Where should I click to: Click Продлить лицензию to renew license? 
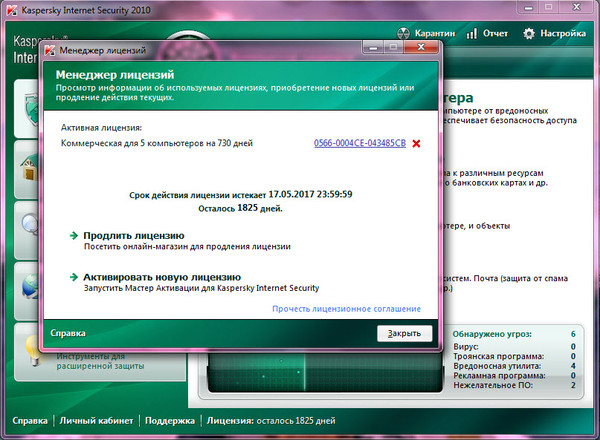click(x=134, y=236)
